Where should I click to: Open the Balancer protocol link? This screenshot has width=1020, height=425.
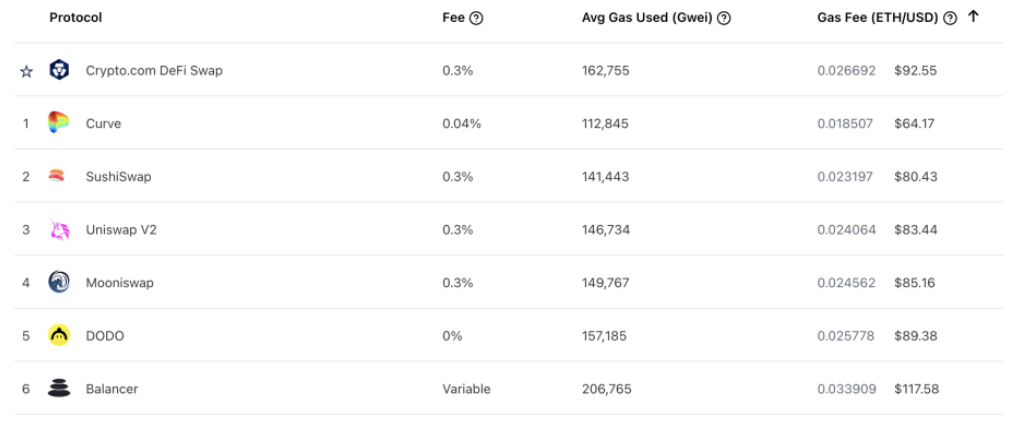tap(112, 389)
